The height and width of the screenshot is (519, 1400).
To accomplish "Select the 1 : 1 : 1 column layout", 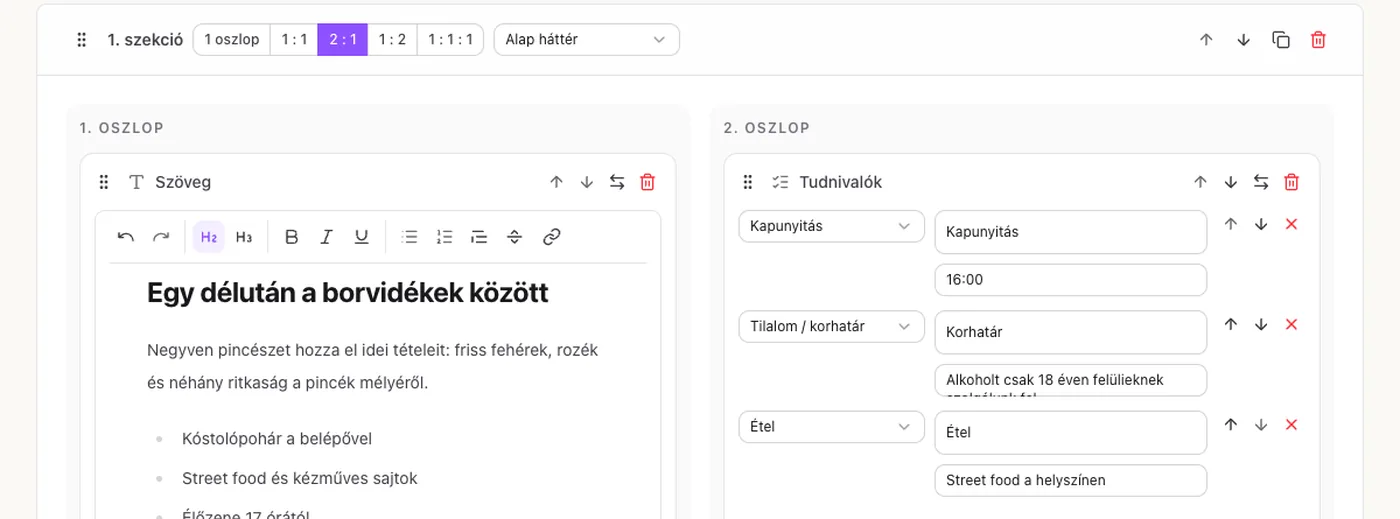I will (450, 40).
